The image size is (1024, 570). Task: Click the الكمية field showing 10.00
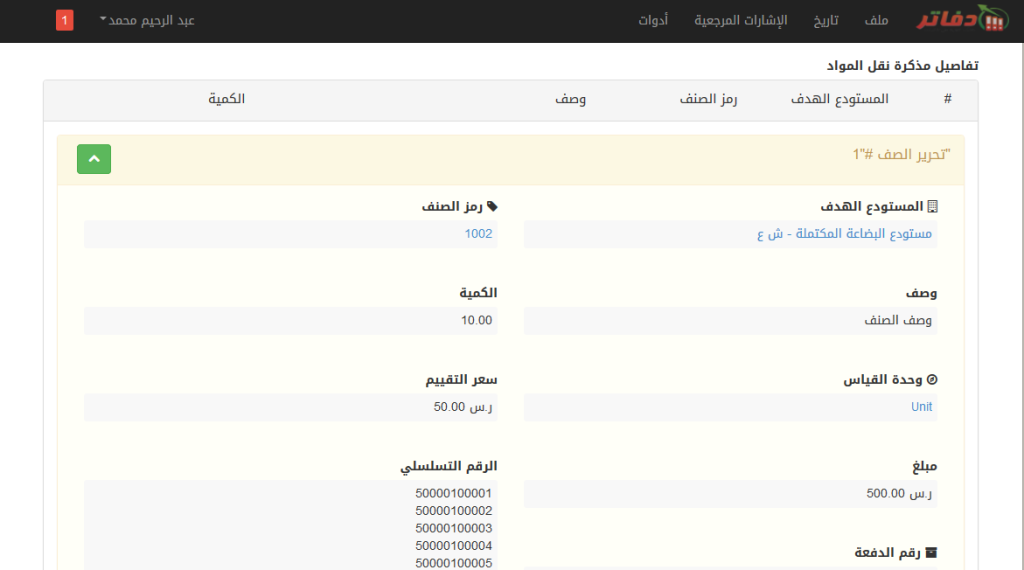pyautogui.click(x=291, y=321)
